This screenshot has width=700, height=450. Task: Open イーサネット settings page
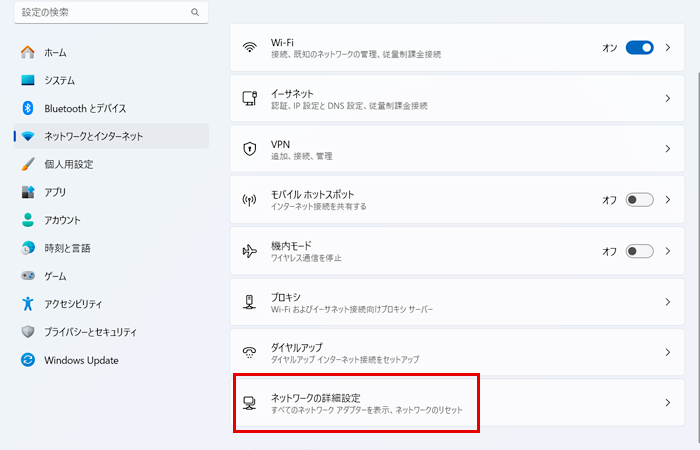[457, 98]
